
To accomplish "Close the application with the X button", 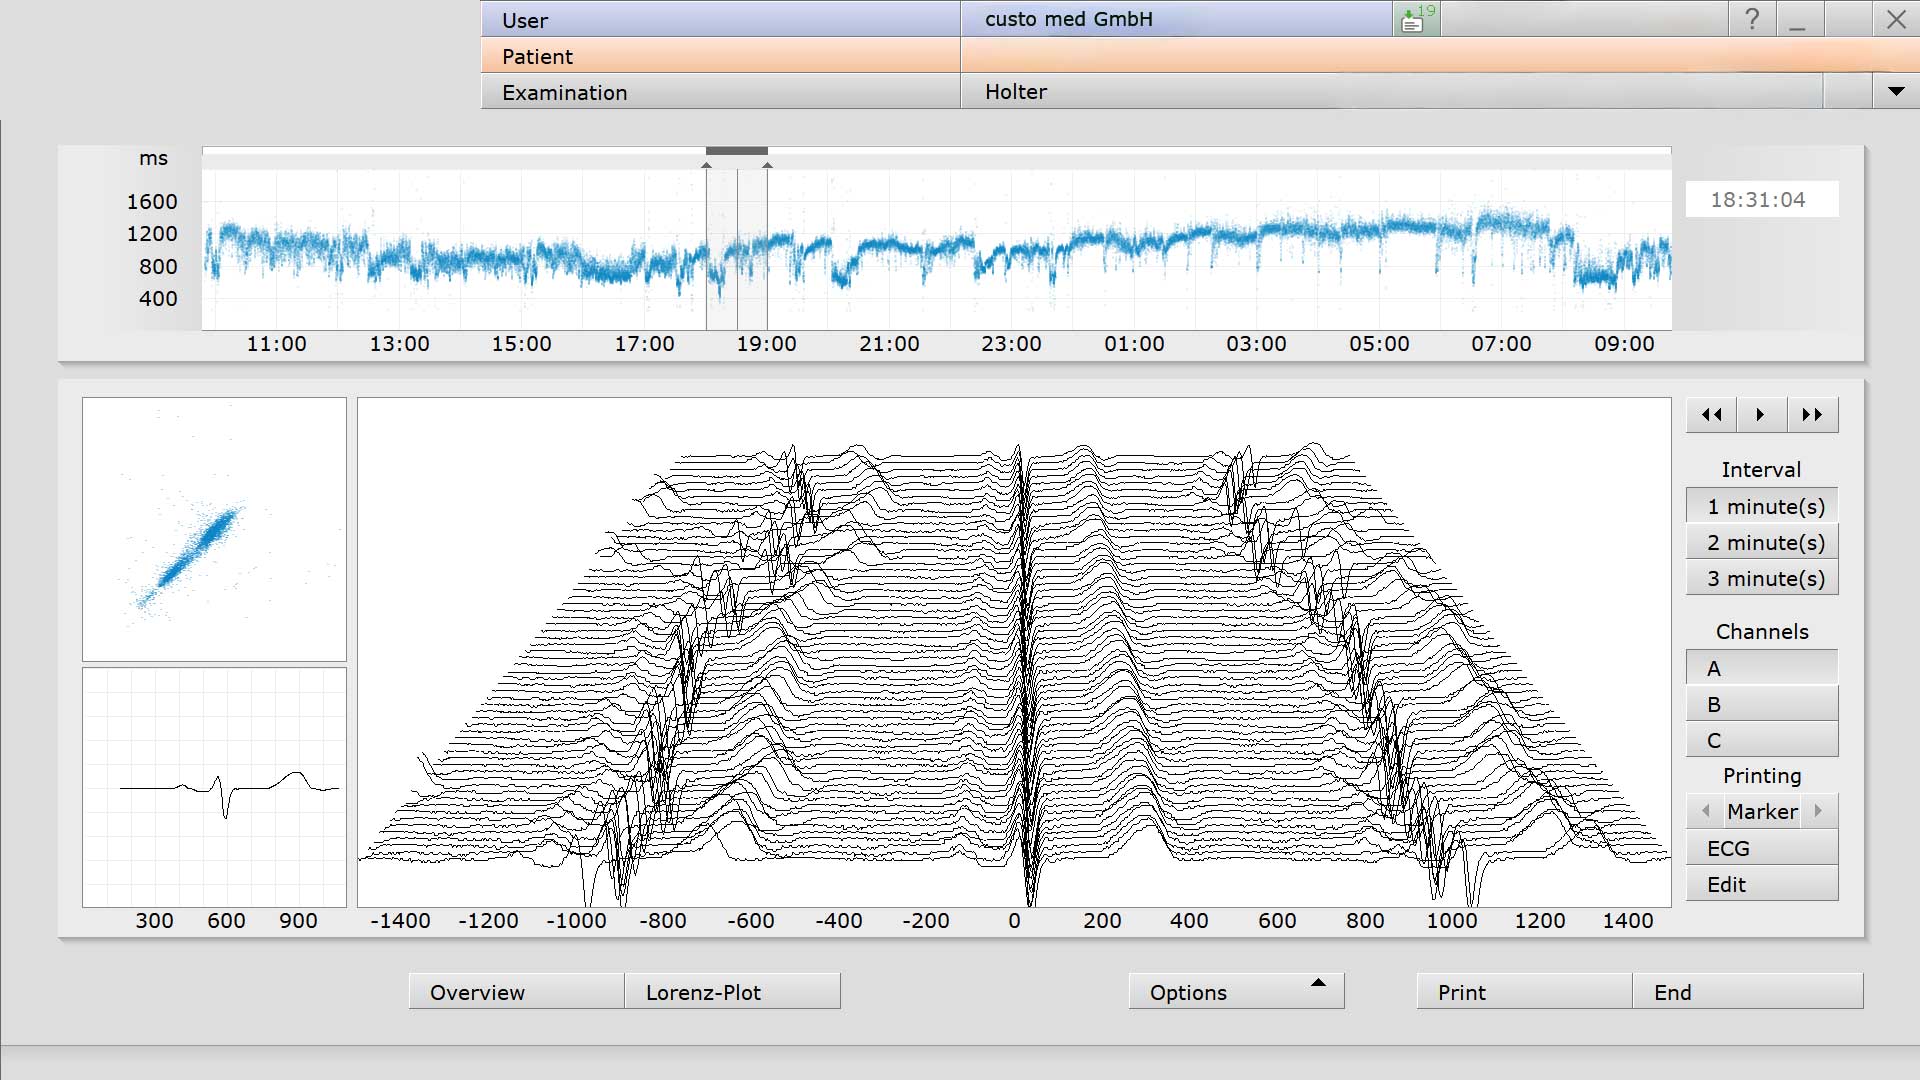I will click(x=1896, y=19).
